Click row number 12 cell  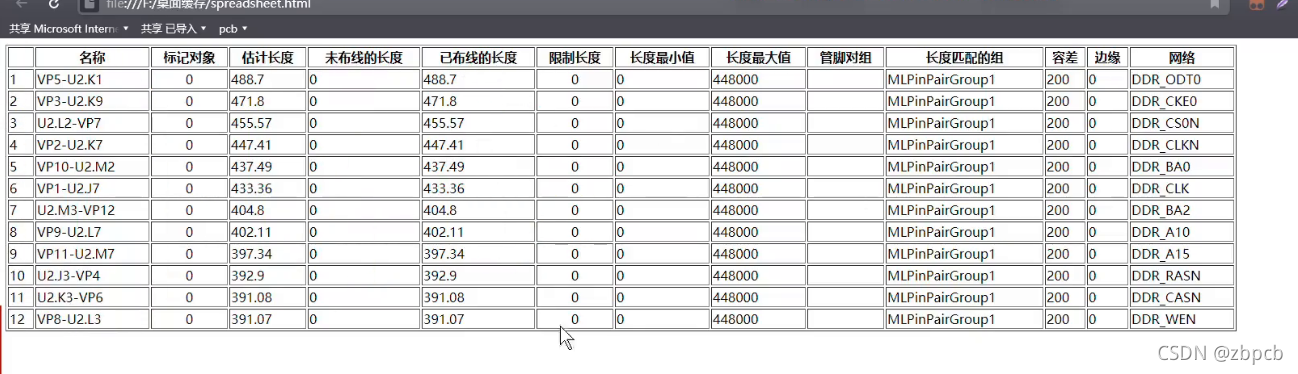tap(20, 319)
